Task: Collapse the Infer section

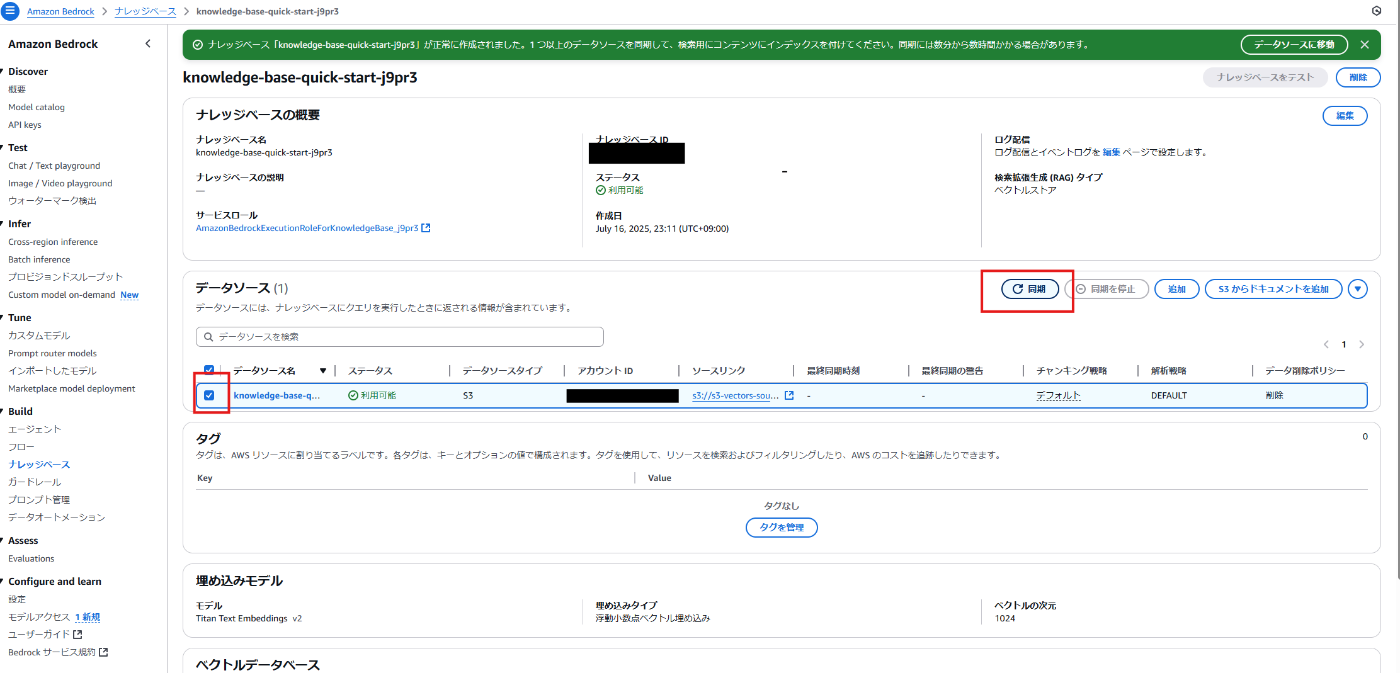Action: point(3,224)
